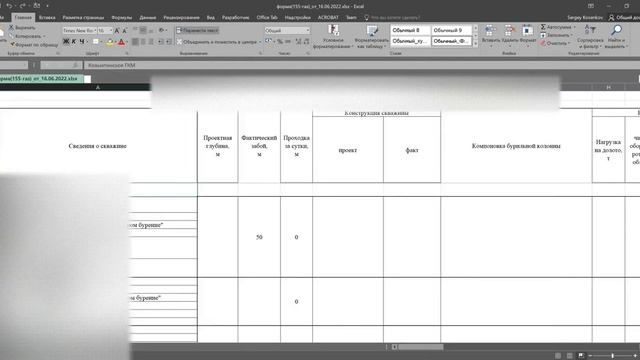
Task: Open the ACROBAT tab
Action: pos(328,18)
